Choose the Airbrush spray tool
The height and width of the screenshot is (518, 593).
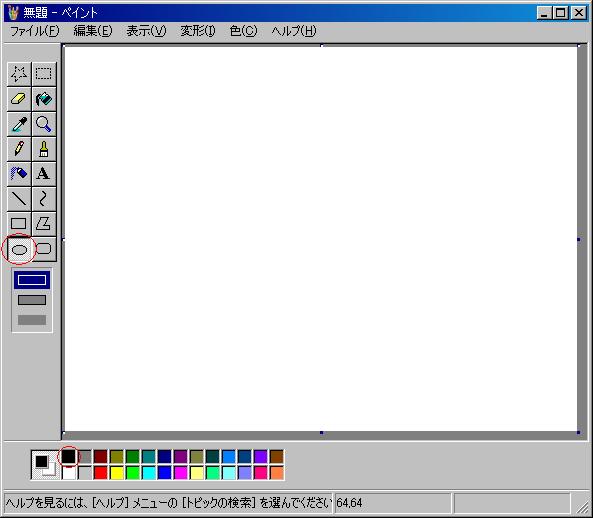point(19,174)
